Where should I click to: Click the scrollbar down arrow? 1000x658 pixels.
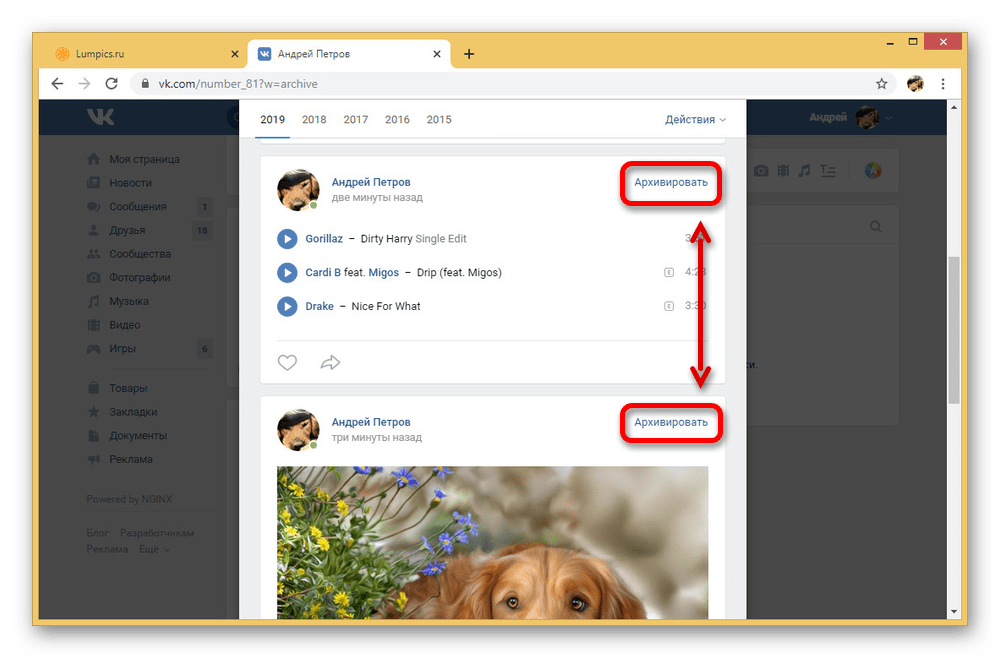[953, 611]
